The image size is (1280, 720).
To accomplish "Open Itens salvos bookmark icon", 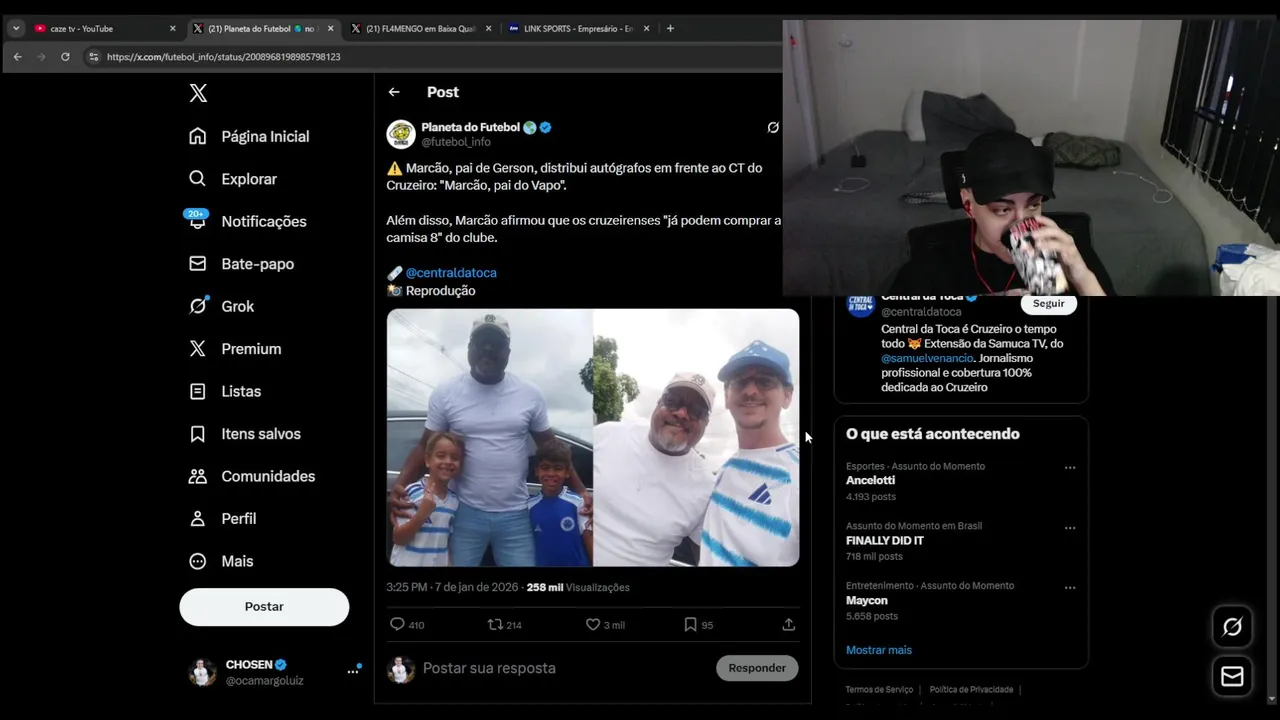I will [198, 434].
